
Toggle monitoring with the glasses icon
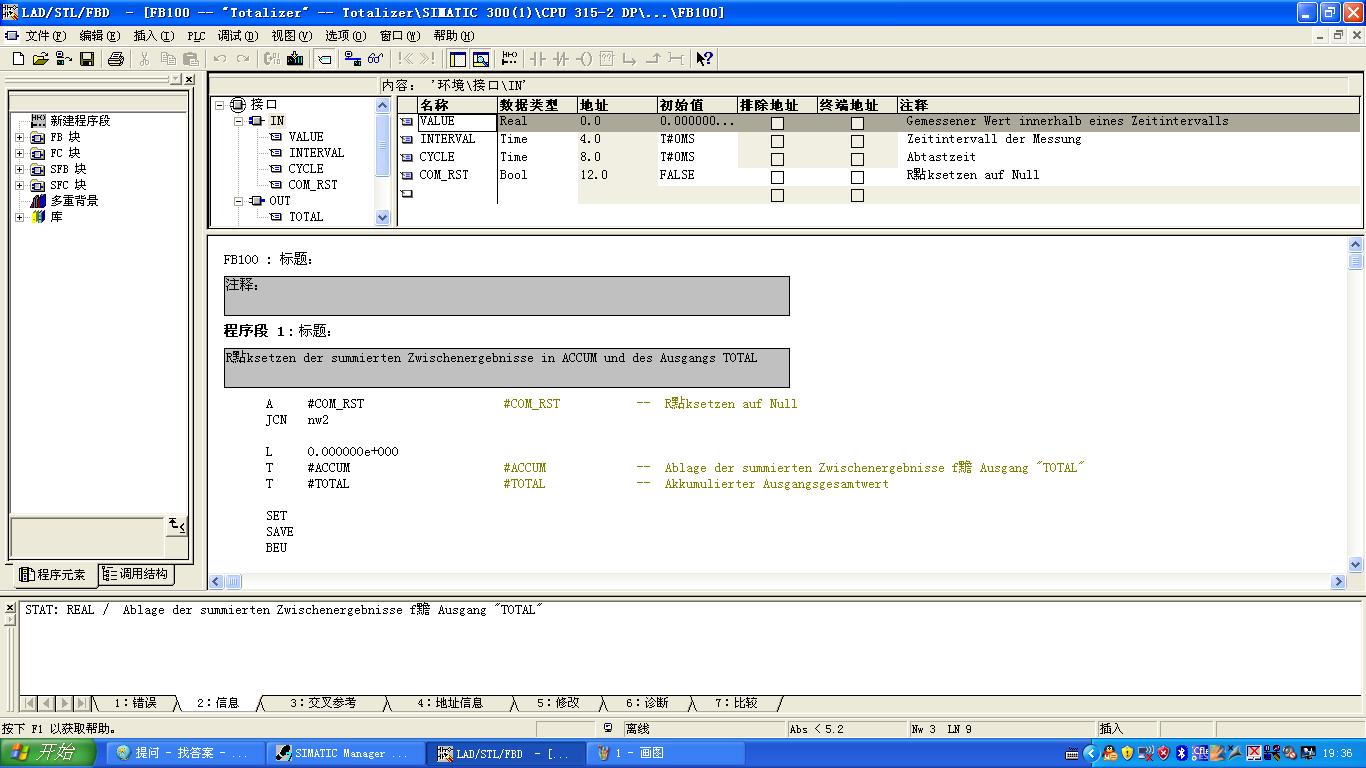coord(376,59)
